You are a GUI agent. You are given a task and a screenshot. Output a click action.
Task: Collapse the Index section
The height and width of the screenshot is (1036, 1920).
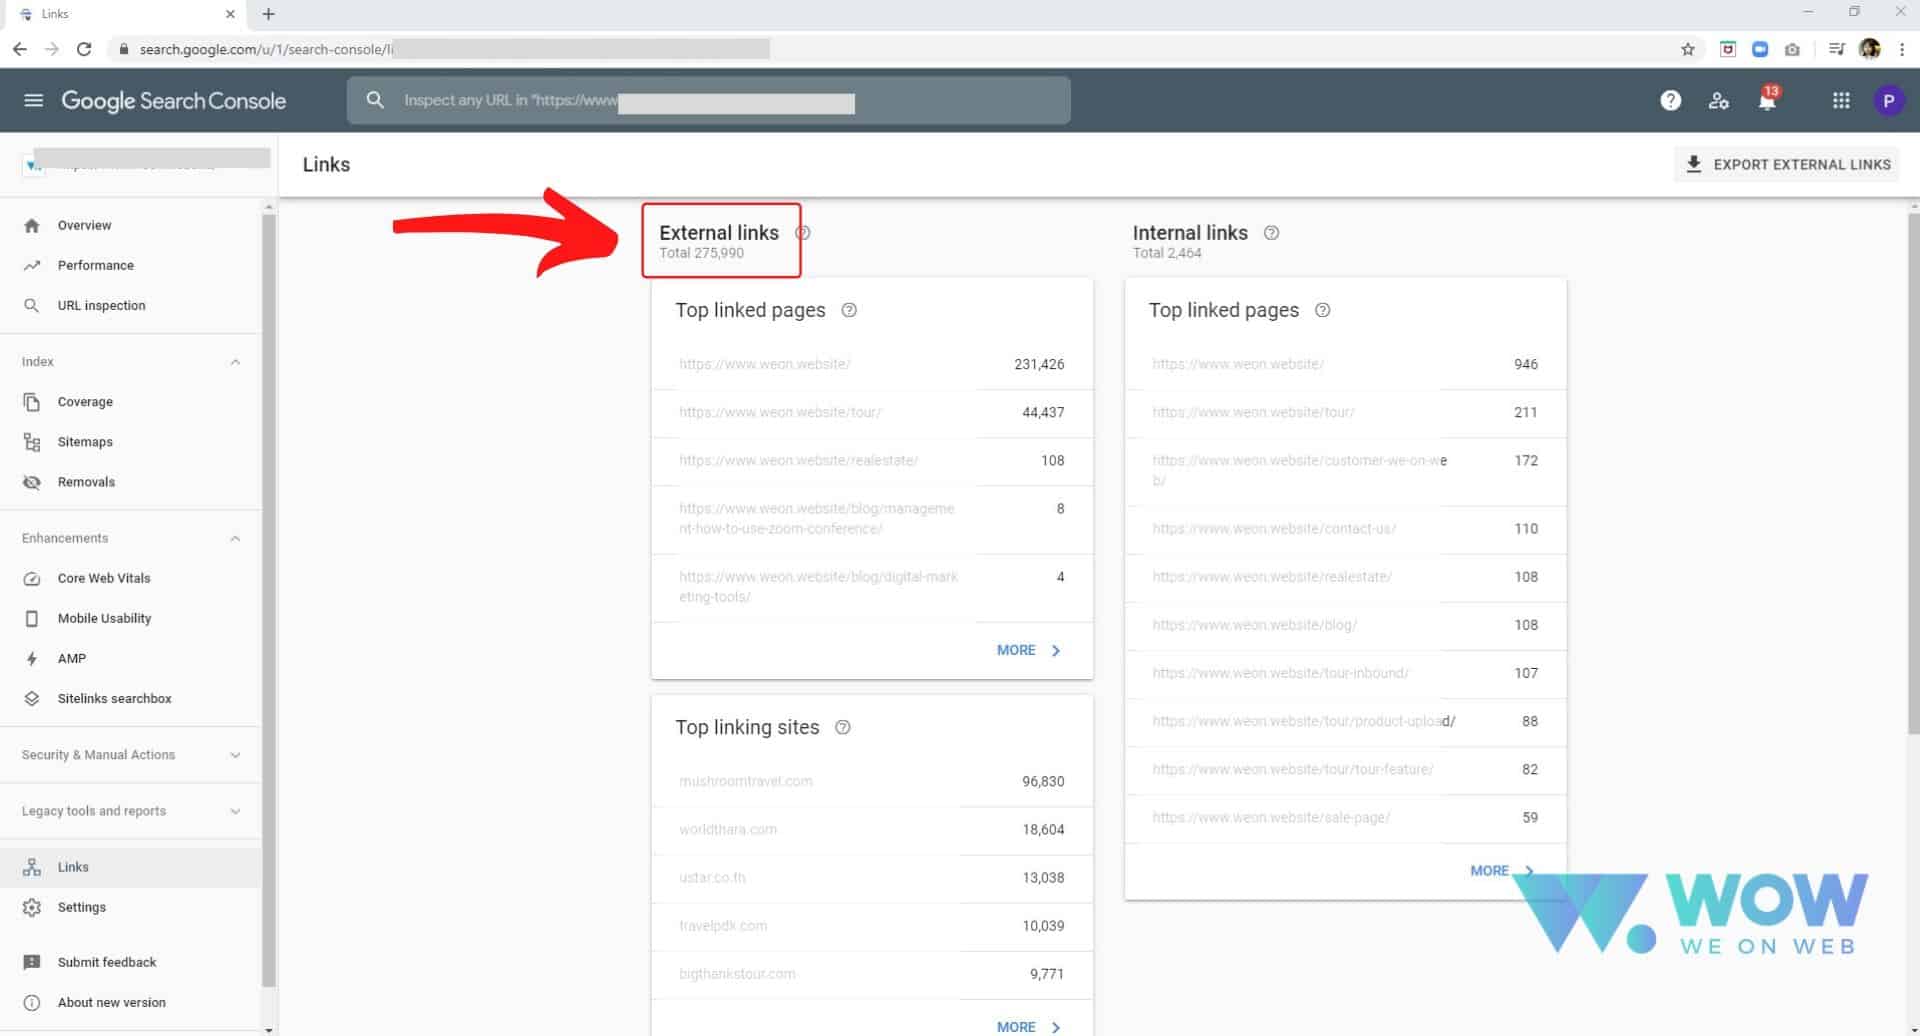[236, 361]
